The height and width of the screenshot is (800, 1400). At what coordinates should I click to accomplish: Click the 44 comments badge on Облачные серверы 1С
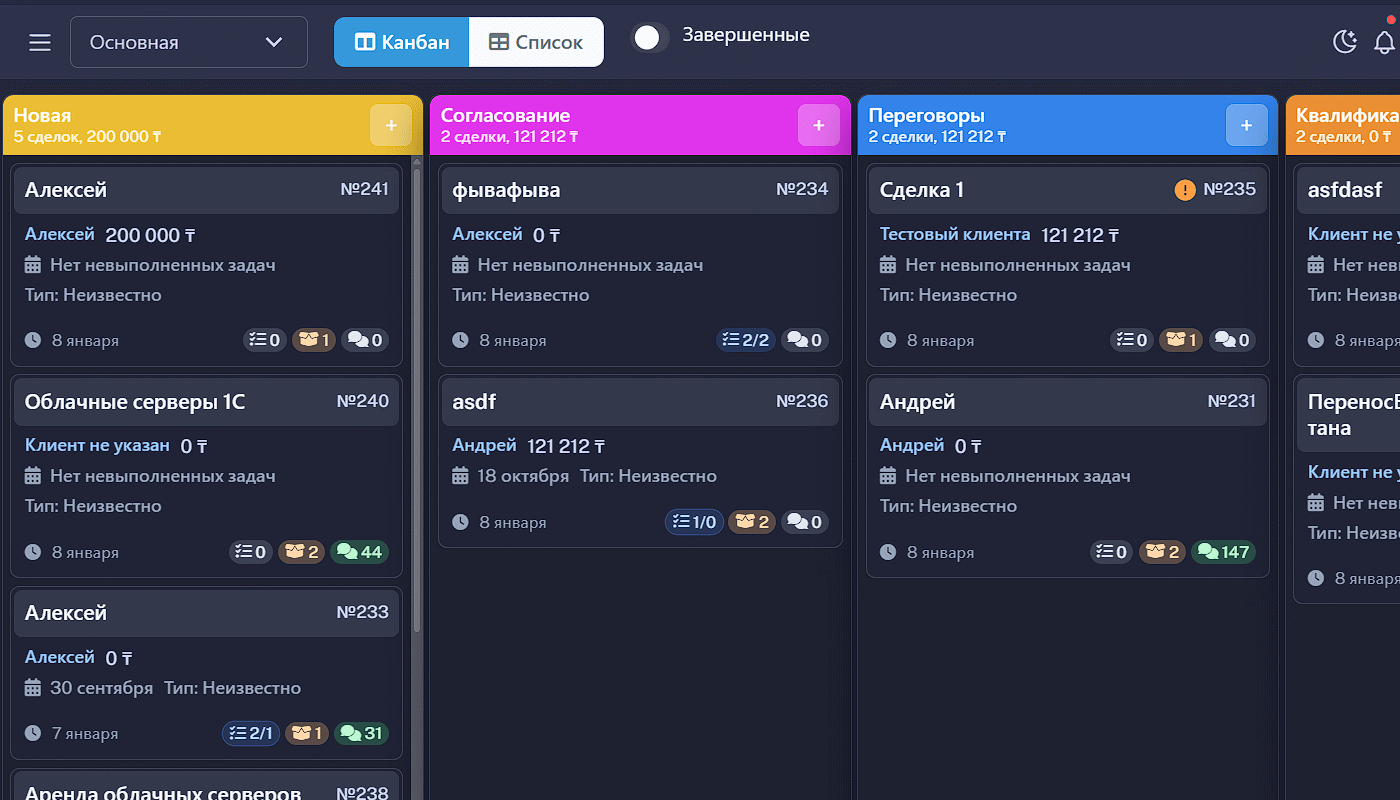click(359, 552)
